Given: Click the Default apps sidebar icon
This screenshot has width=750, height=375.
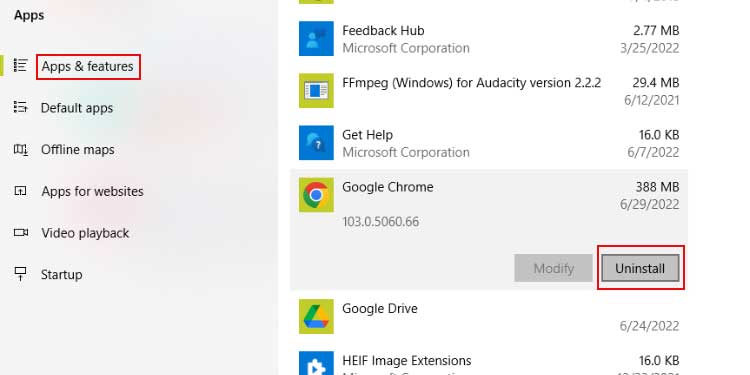Looking at the screenshot, I should tap(20, 107).
